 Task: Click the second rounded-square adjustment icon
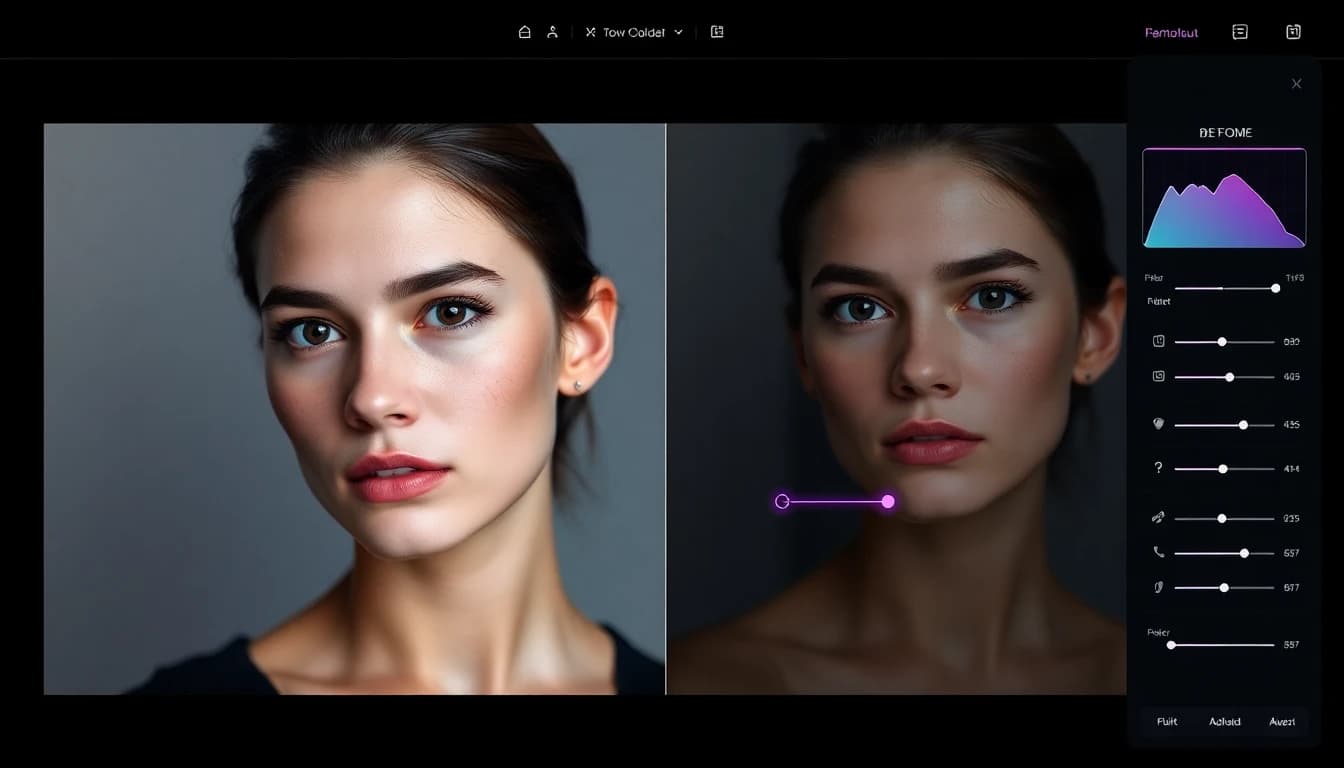coord(1157,376)
